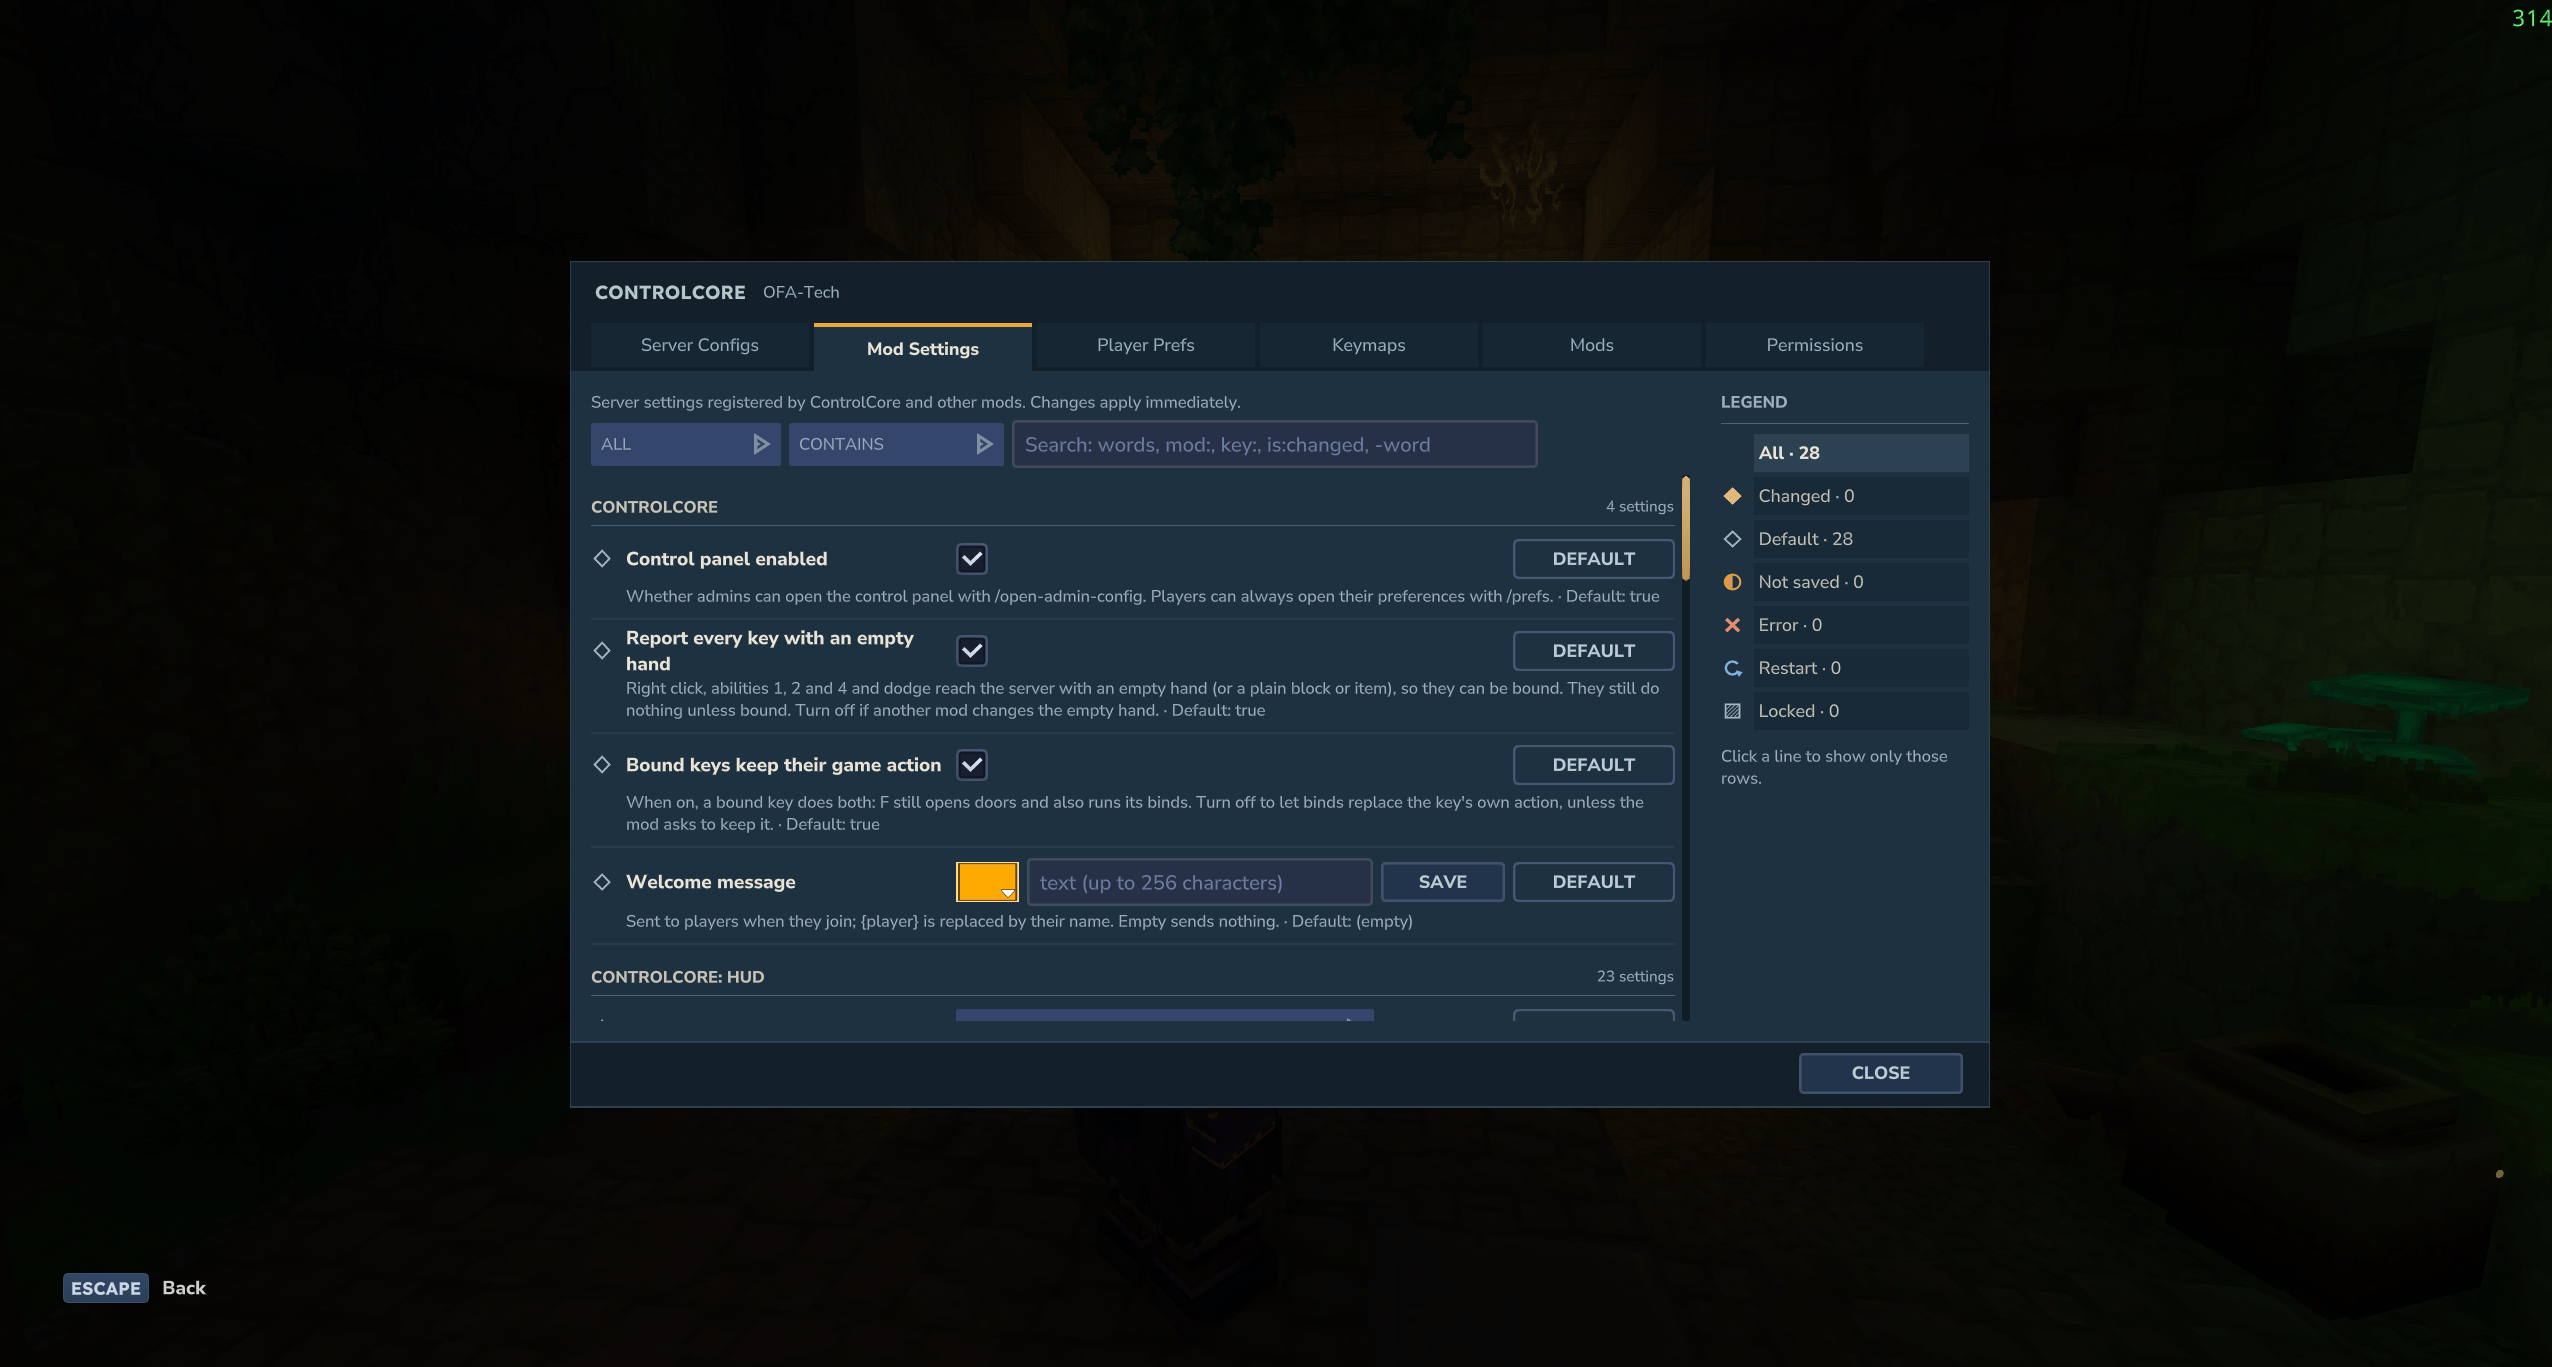Switch to Permissions tab
Viewport: 2552px width, 1367px height.
(1815, 345)
